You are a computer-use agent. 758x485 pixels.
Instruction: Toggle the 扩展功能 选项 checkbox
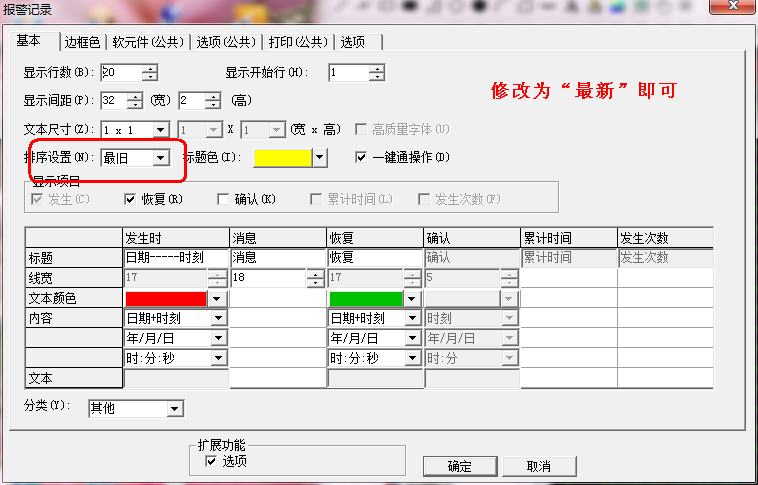pos(210,461)
